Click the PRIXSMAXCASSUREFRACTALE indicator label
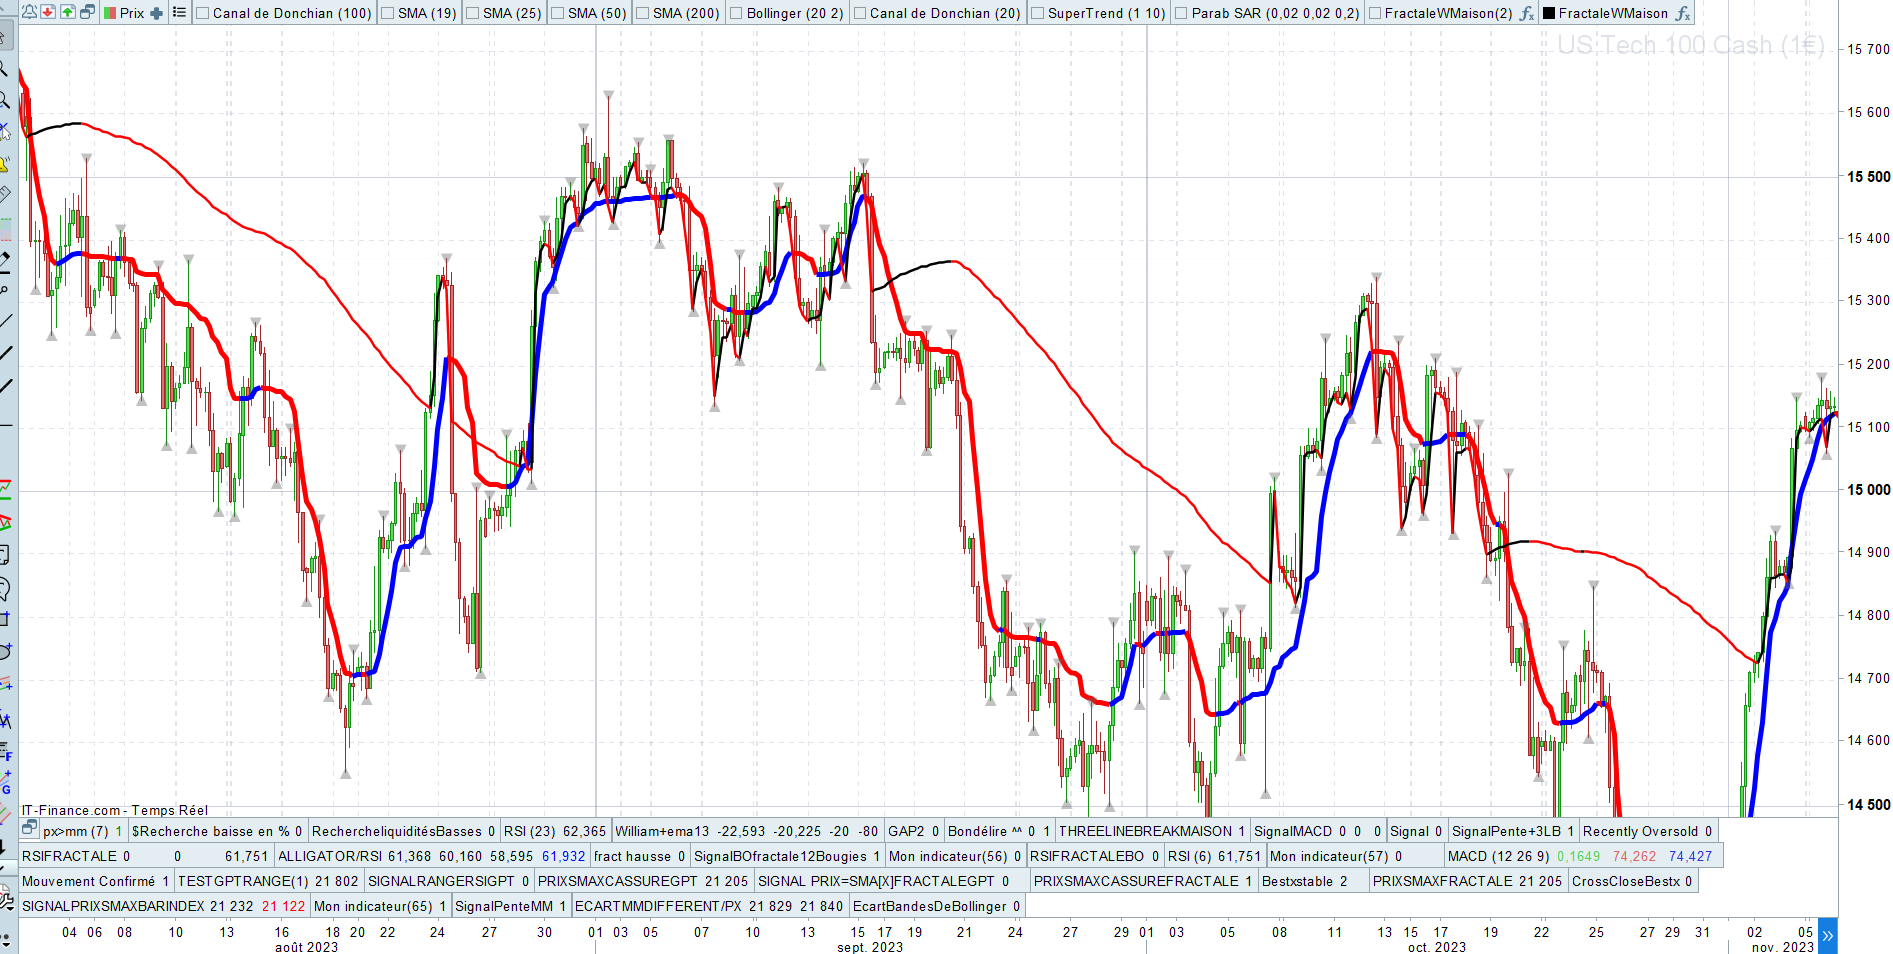The image size is (1893, 954). point(1136,881)
